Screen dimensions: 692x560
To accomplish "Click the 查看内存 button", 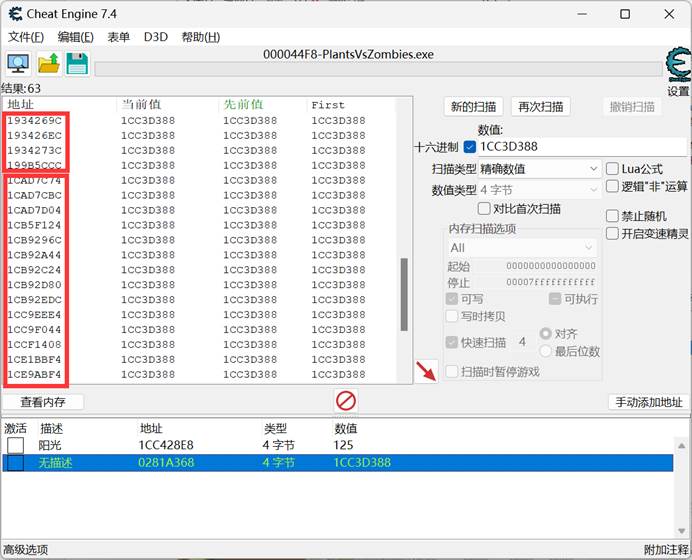I will tap(43, 402).
